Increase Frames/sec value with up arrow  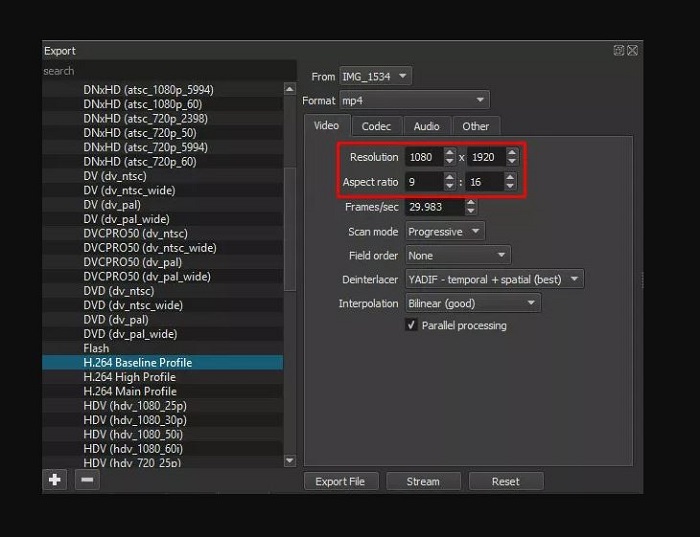coord(470,203)
